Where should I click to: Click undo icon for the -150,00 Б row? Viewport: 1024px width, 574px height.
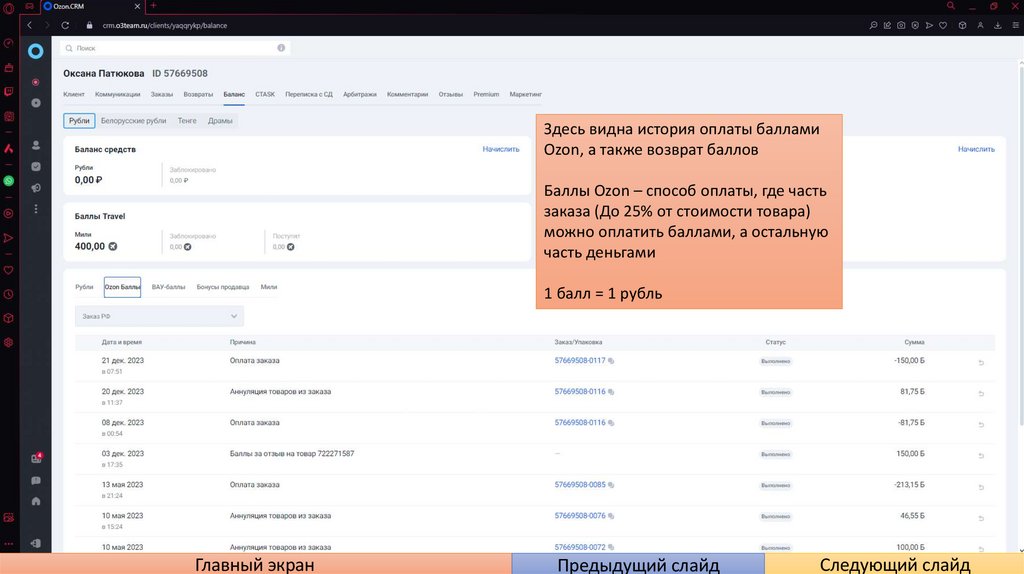tap(981, 362)
